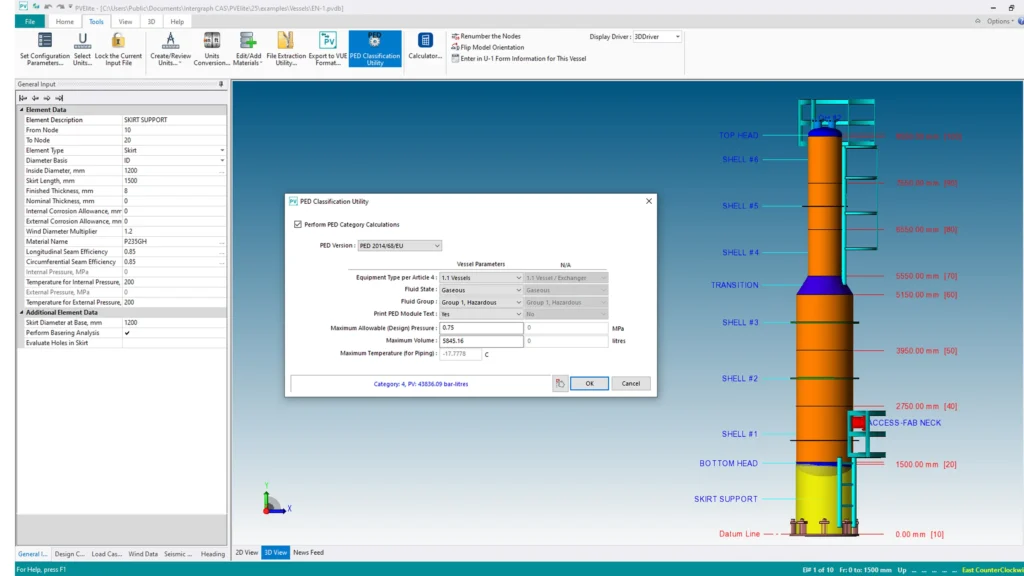Uncheck Perform PED Category Calculations
This screenshot has height=576, width=1024.
pos(298,225)
